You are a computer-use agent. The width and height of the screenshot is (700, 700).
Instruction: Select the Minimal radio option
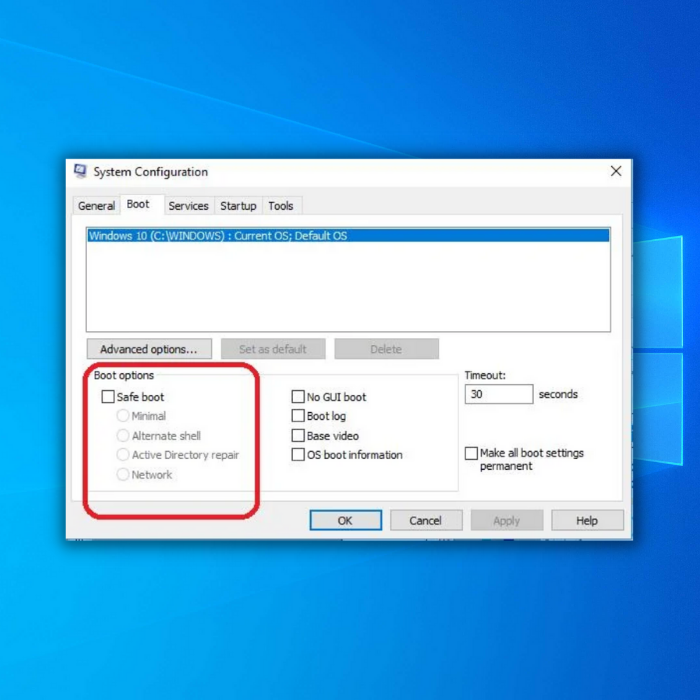pos(123,416)
